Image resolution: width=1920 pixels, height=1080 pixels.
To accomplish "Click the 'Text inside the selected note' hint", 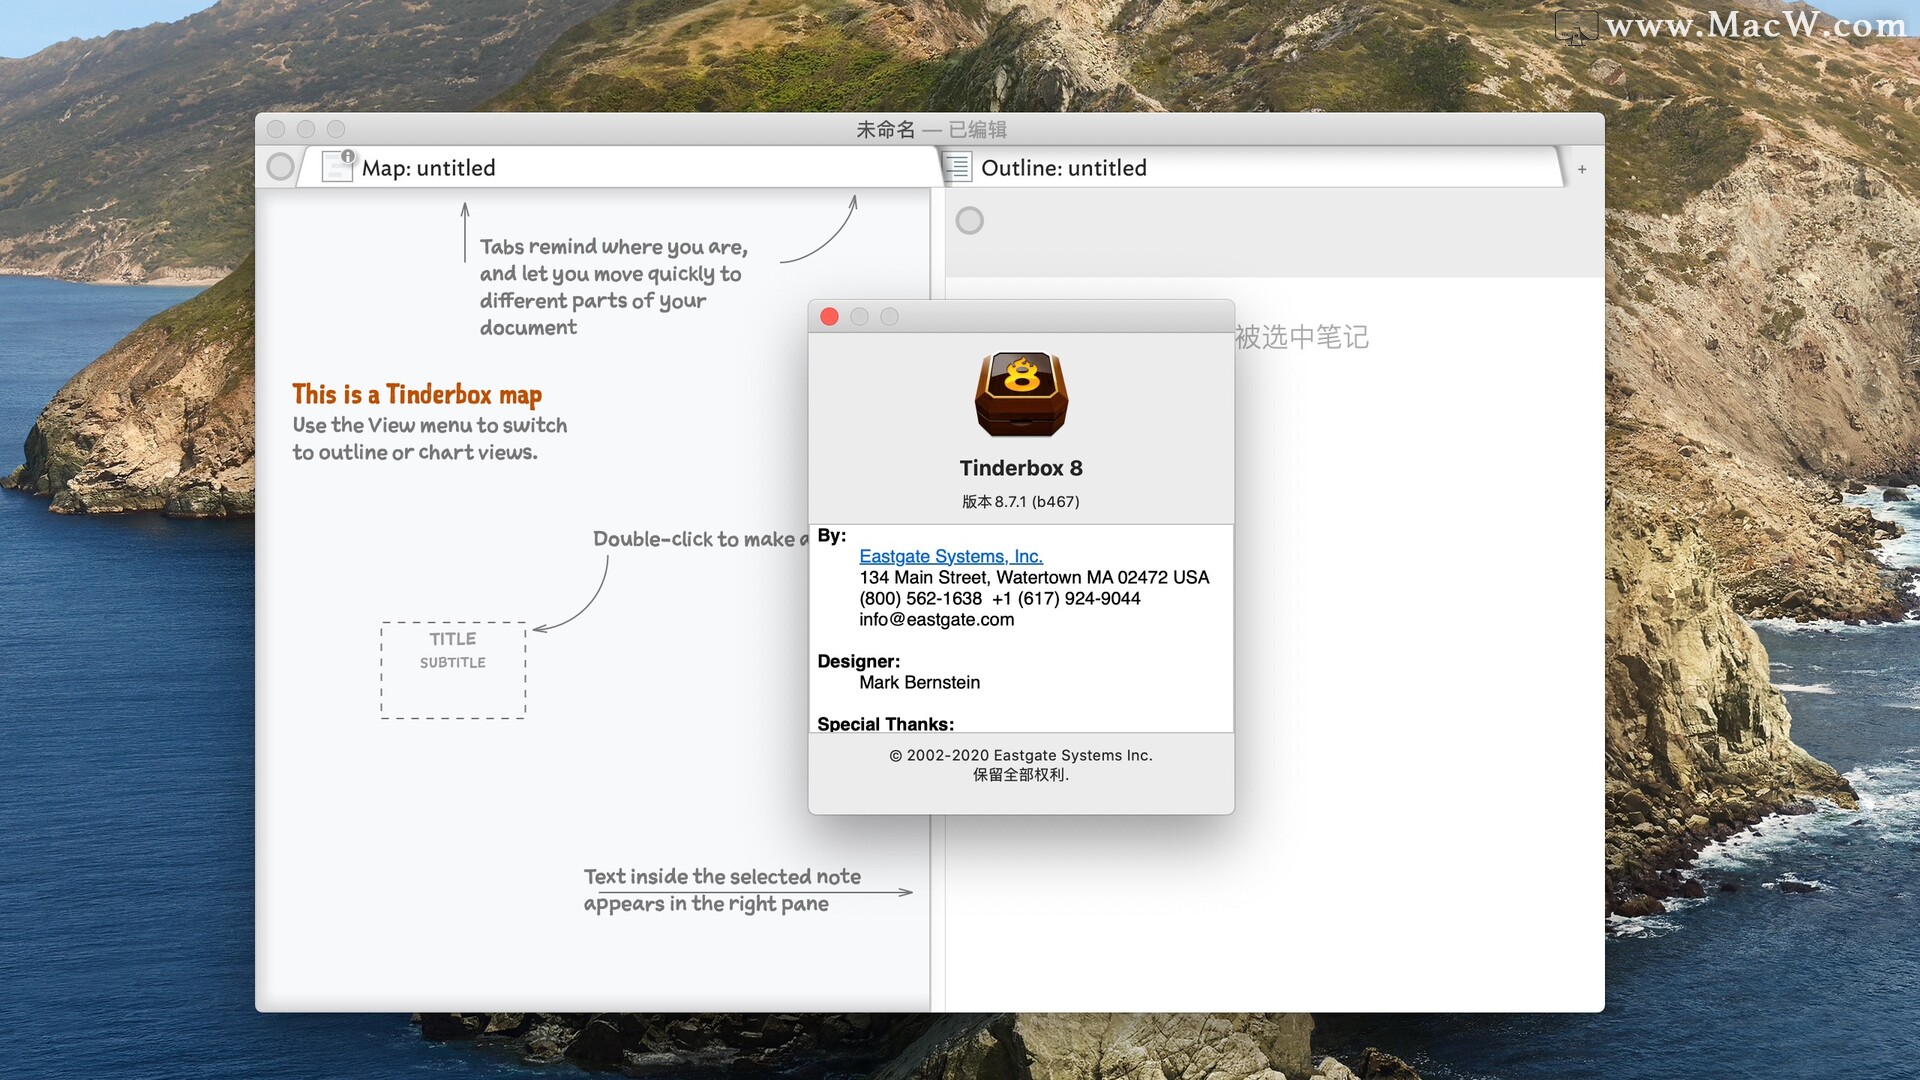I will point(722,890).
